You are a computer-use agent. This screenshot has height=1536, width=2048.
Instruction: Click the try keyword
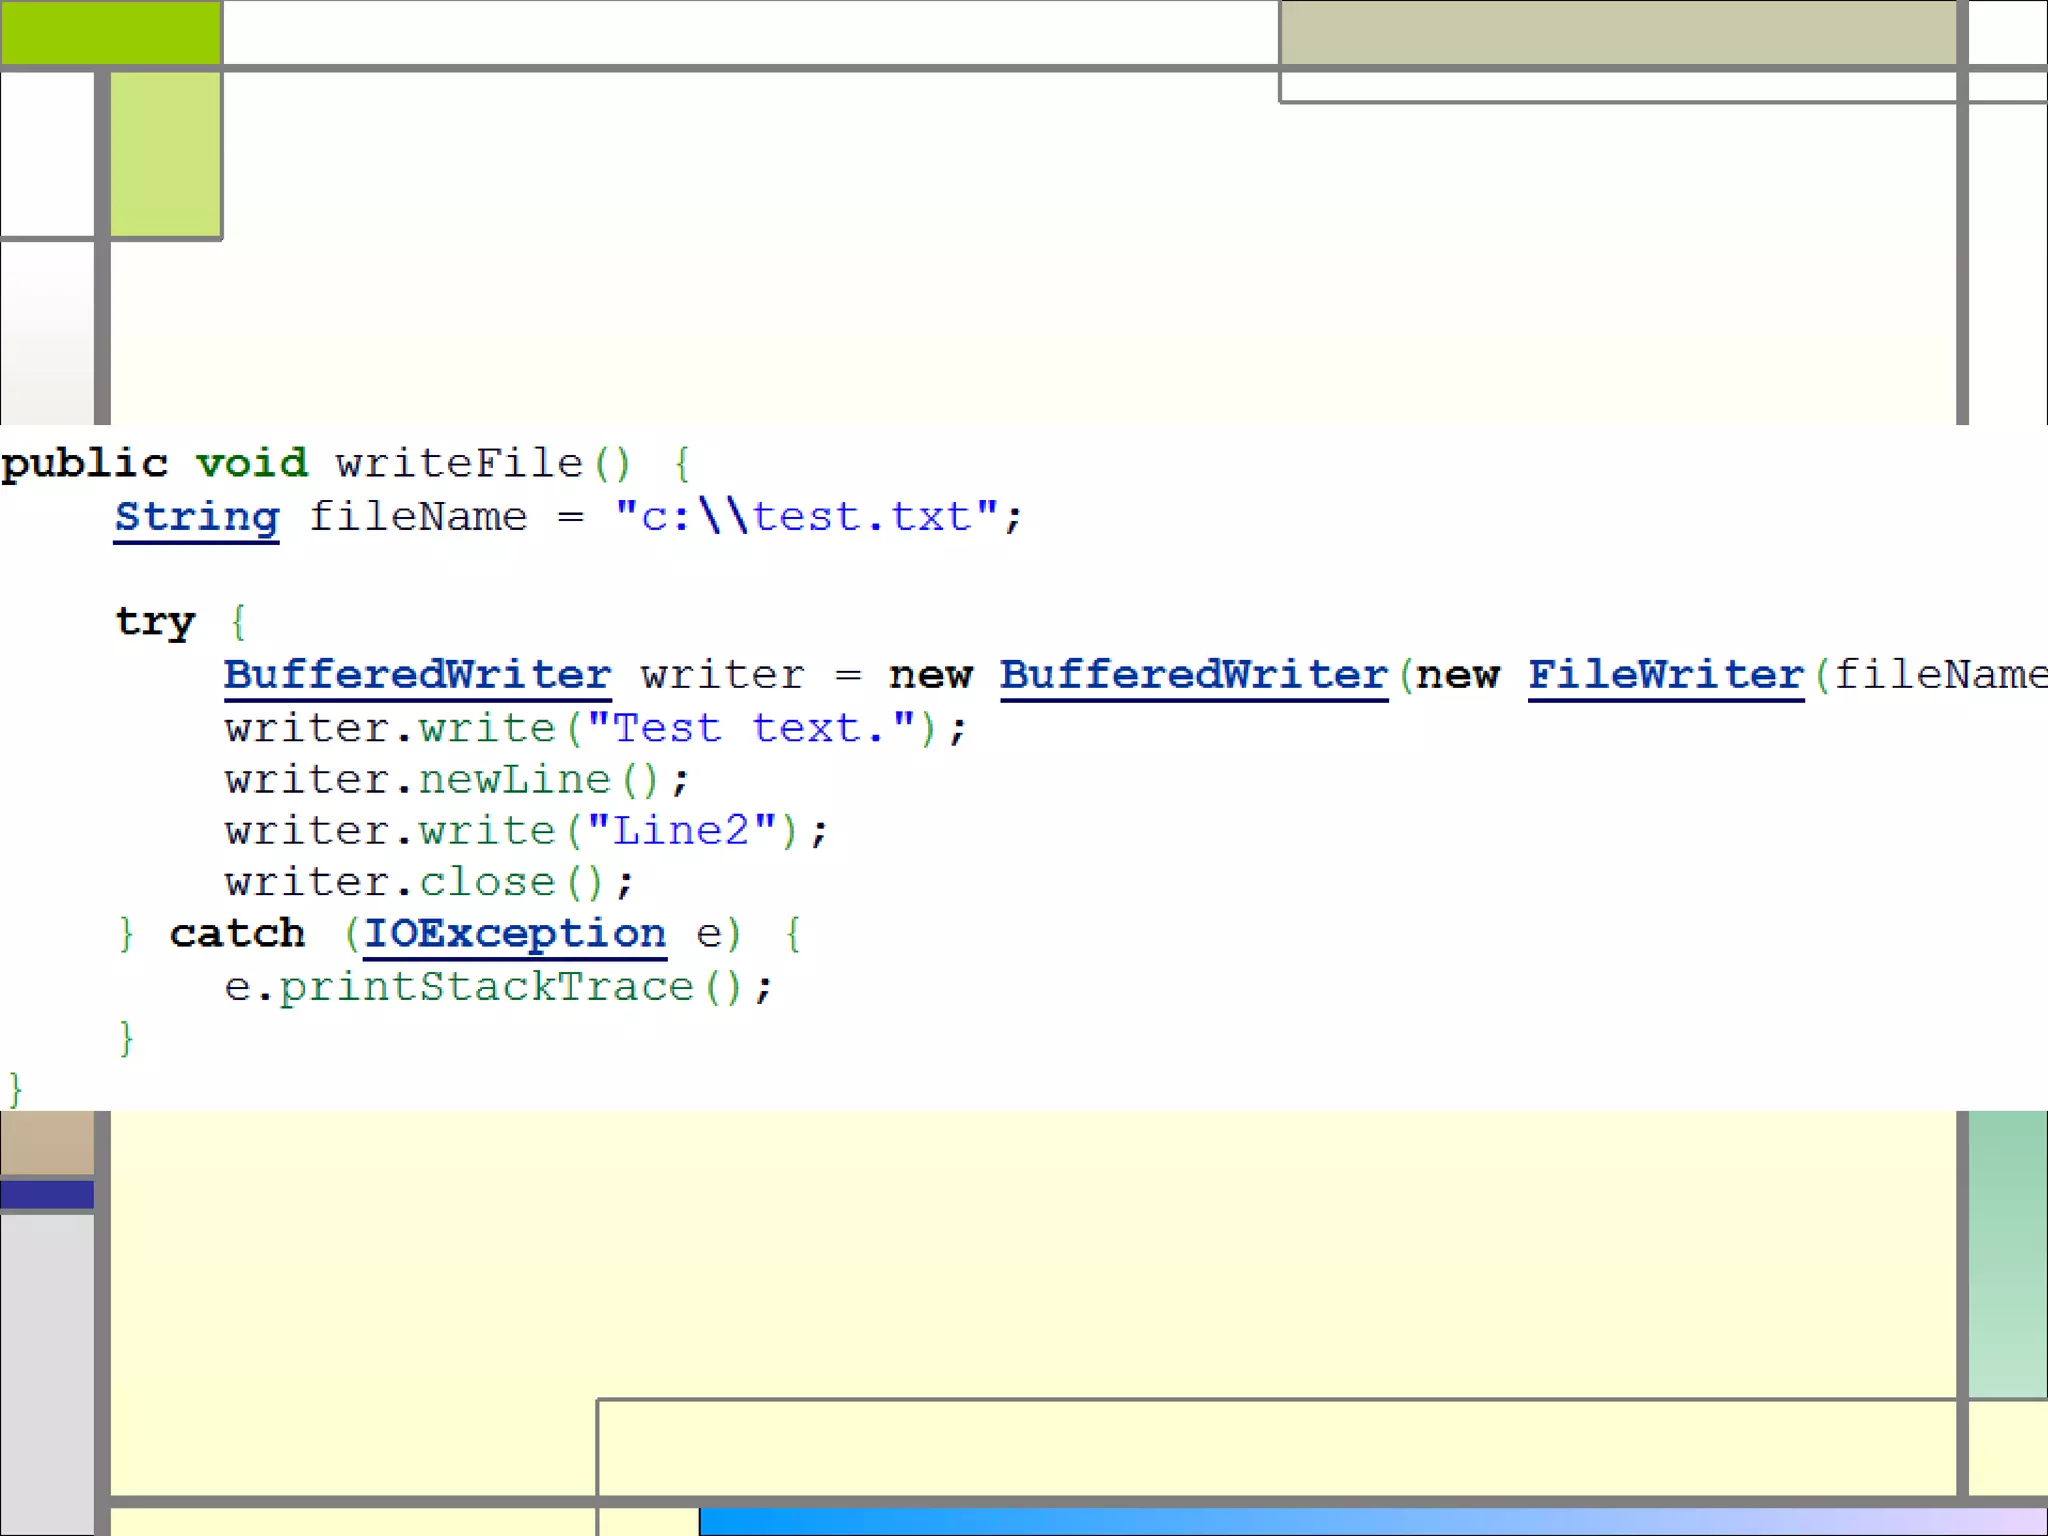(155, 622)
